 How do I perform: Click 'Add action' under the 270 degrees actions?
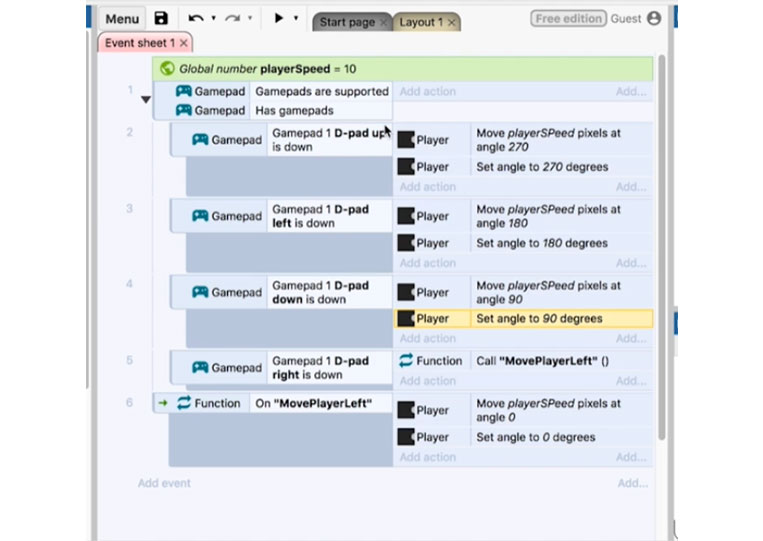428,187
